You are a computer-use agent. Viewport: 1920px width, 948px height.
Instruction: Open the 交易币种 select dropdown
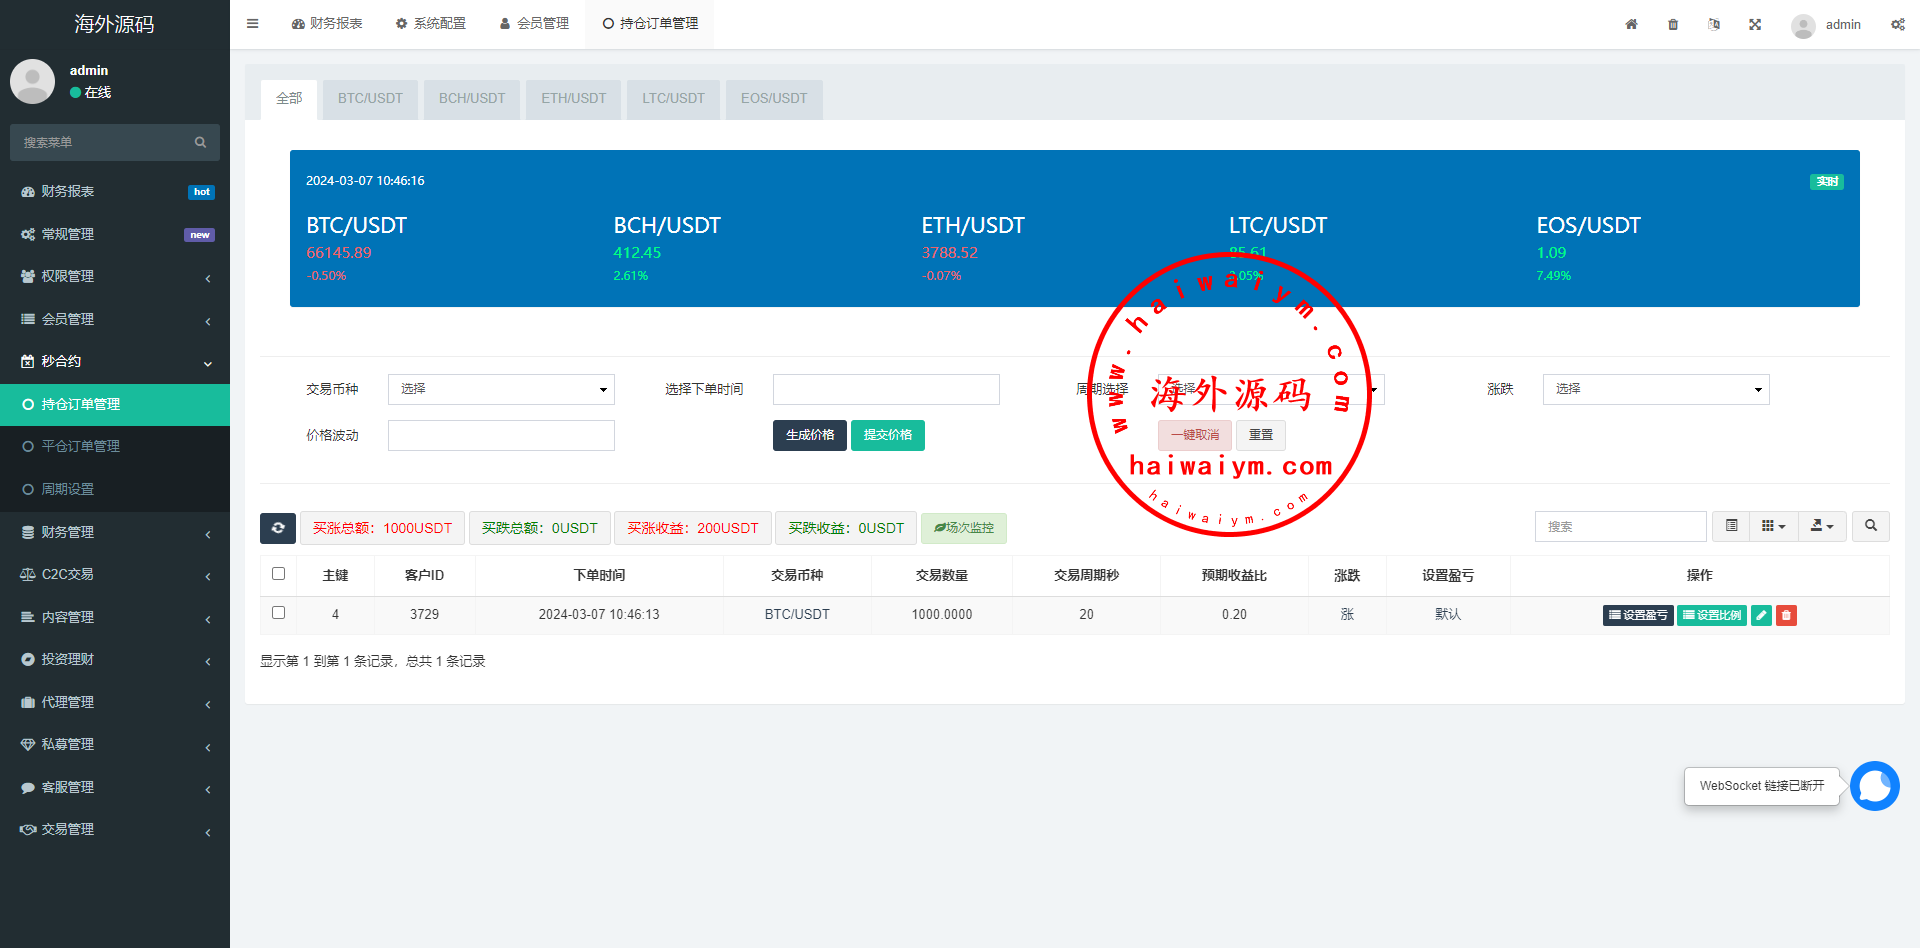click(501, 389)
